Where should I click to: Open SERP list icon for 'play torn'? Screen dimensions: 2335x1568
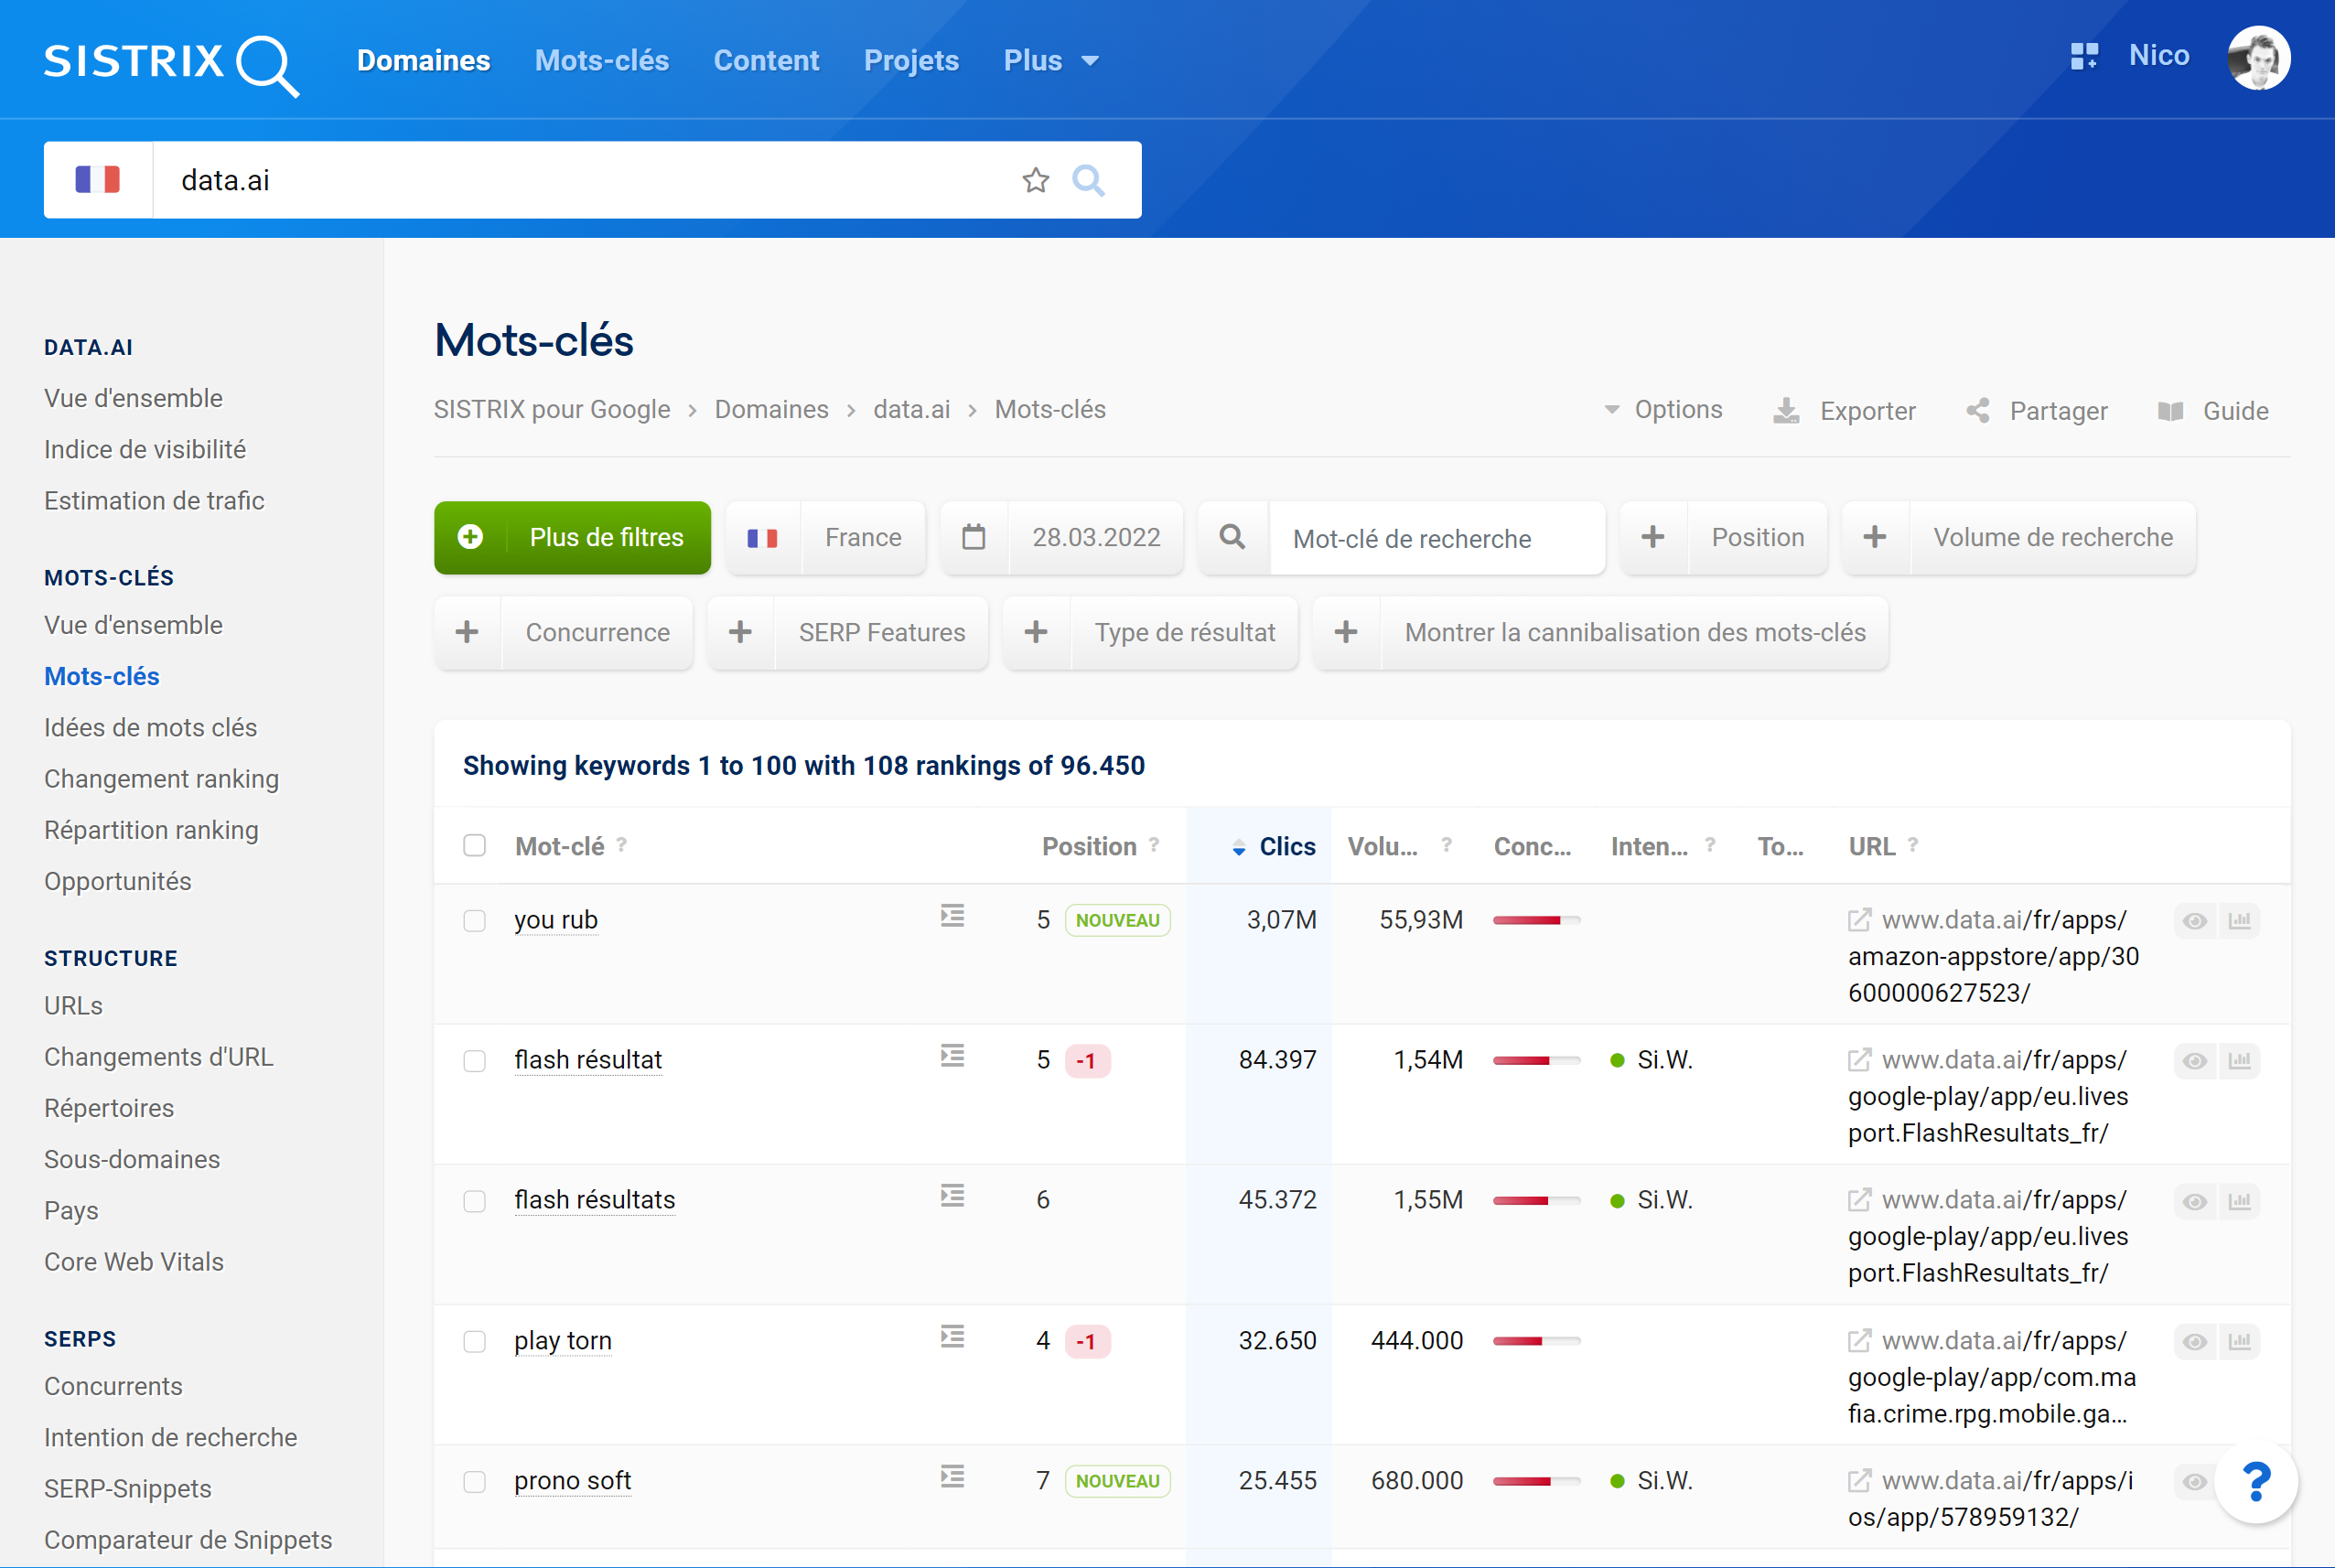click(x=952, y=1337)
